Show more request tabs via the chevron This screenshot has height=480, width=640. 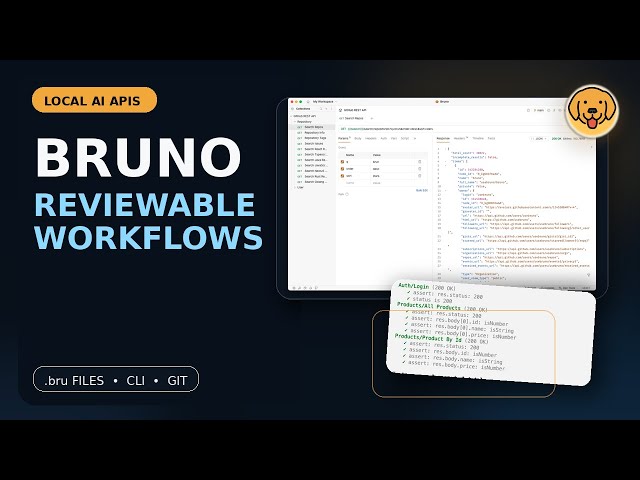[x=415, y=138]
